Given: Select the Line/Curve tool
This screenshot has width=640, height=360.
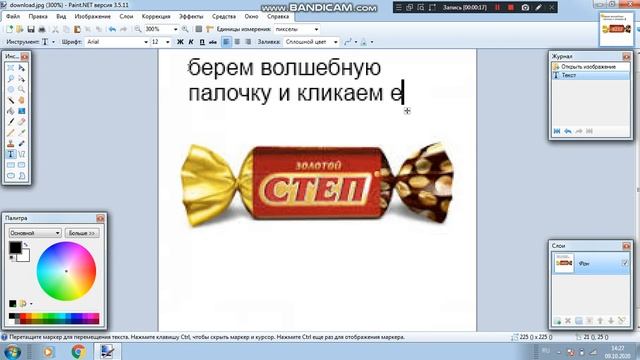Looking at the screenshot, I should (21, 154).
